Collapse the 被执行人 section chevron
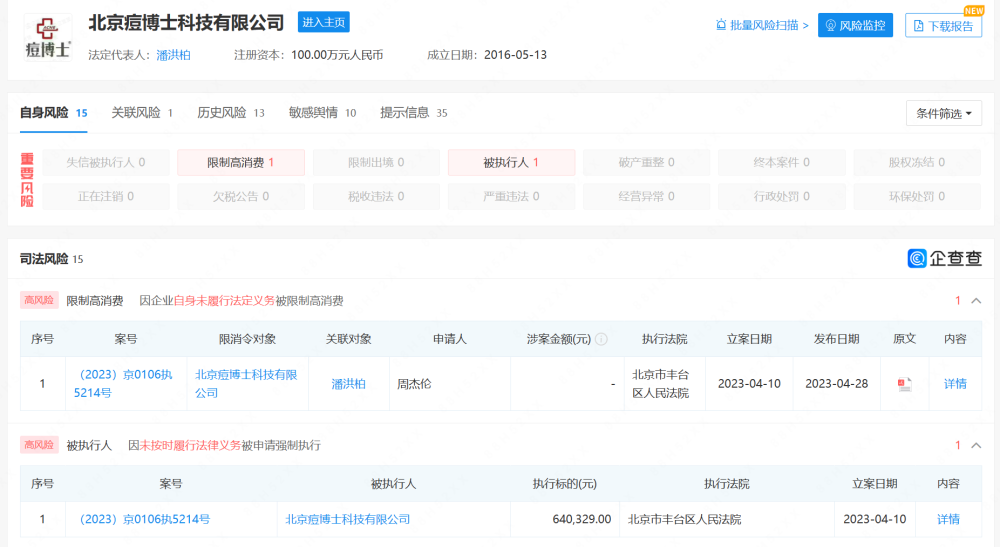Image resolution: width=1000 pixels, height=547 pixels. click(976, 446)
